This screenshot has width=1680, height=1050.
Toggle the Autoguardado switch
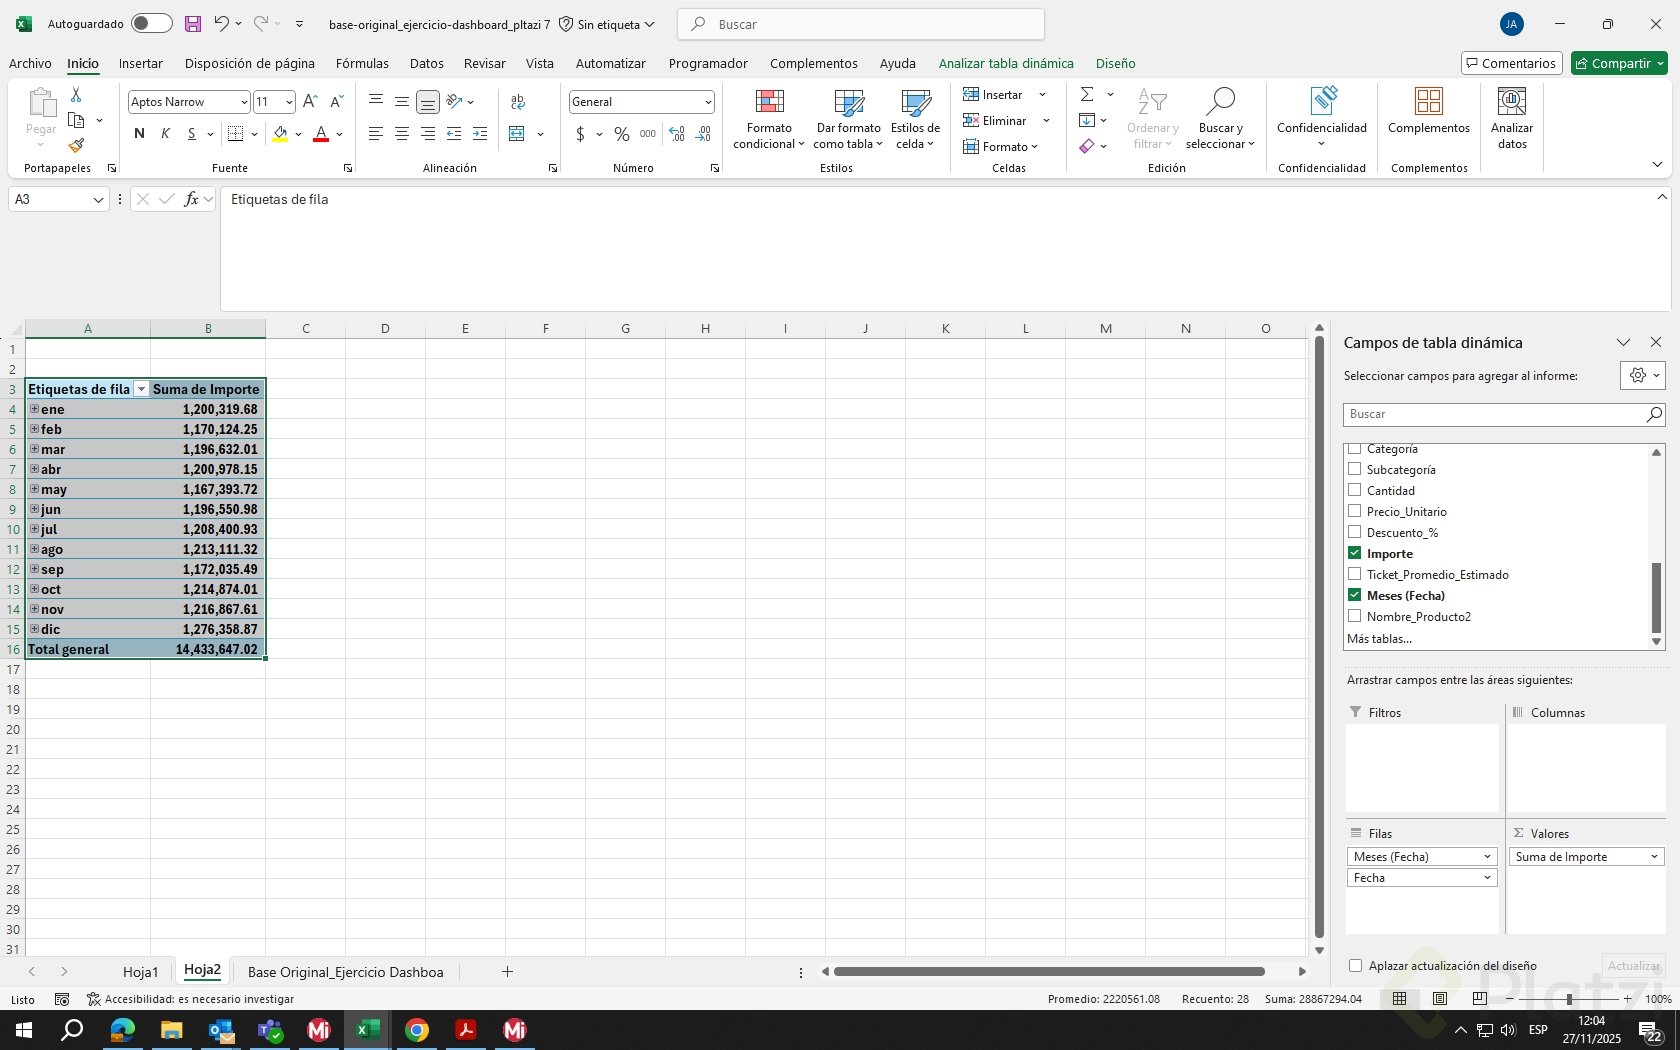(151, 24)
